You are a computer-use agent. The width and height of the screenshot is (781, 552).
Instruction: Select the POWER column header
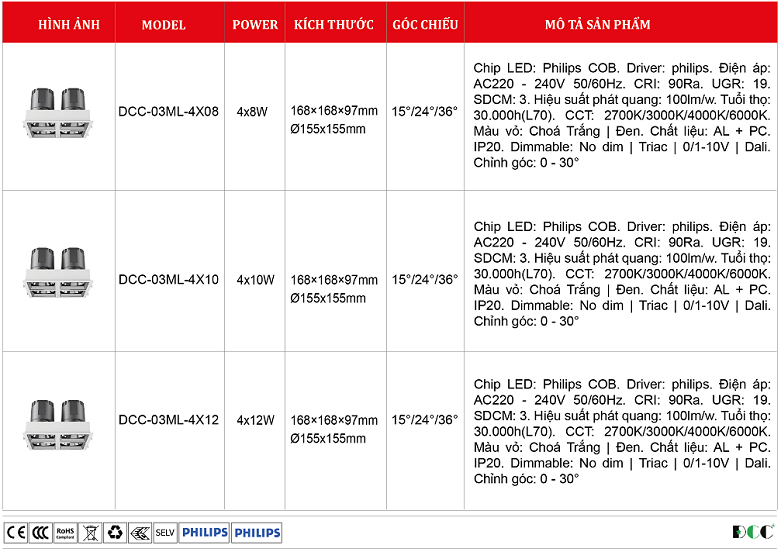point(255,25)
